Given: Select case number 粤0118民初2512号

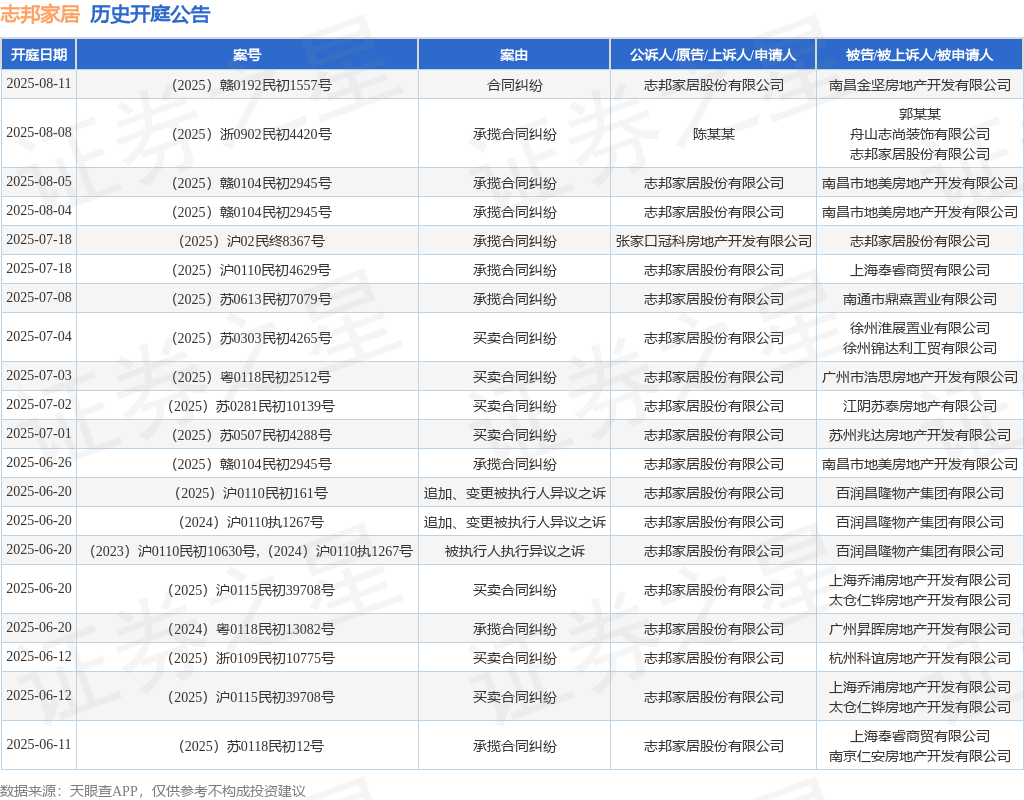Looking at the screenshot, I should (251, 377).
